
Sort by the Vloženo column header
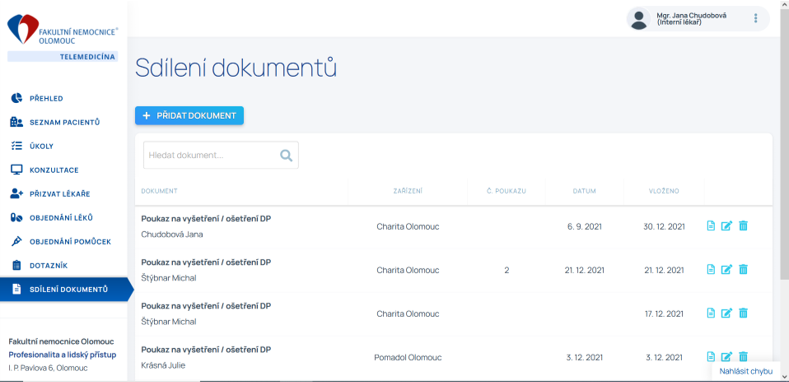pyautogui.click(x=664, y=191)
